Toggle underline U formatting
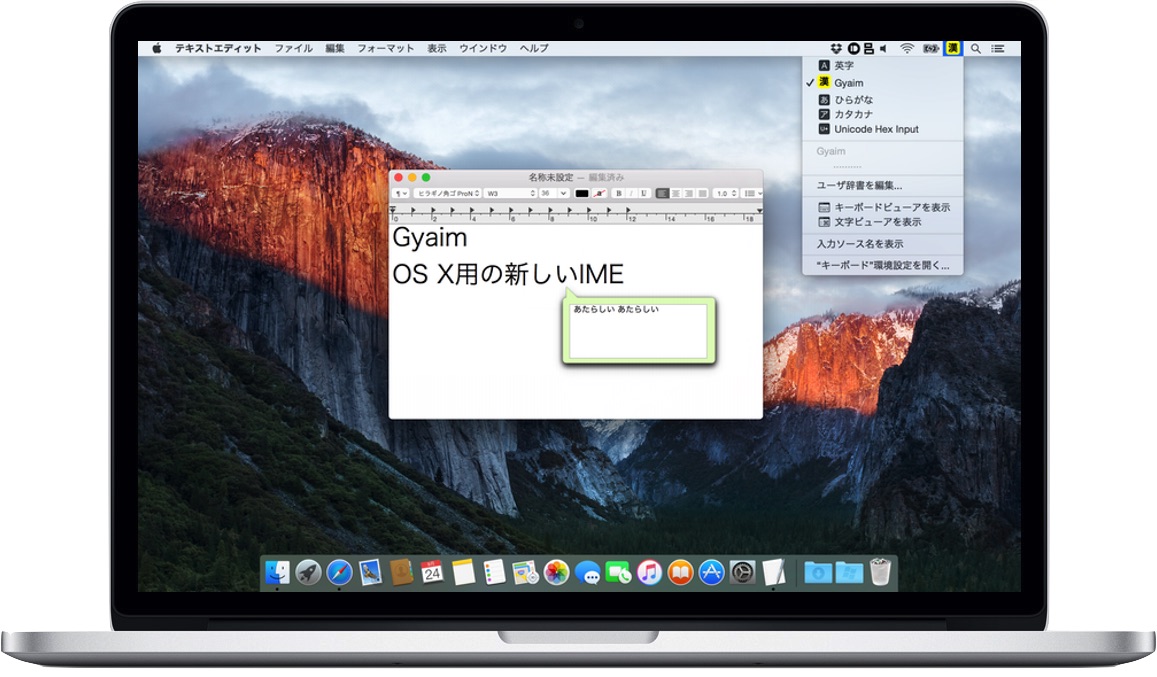Image resolution: width=1157 pixels, height=677 pixels. click(x=643, y=193)
